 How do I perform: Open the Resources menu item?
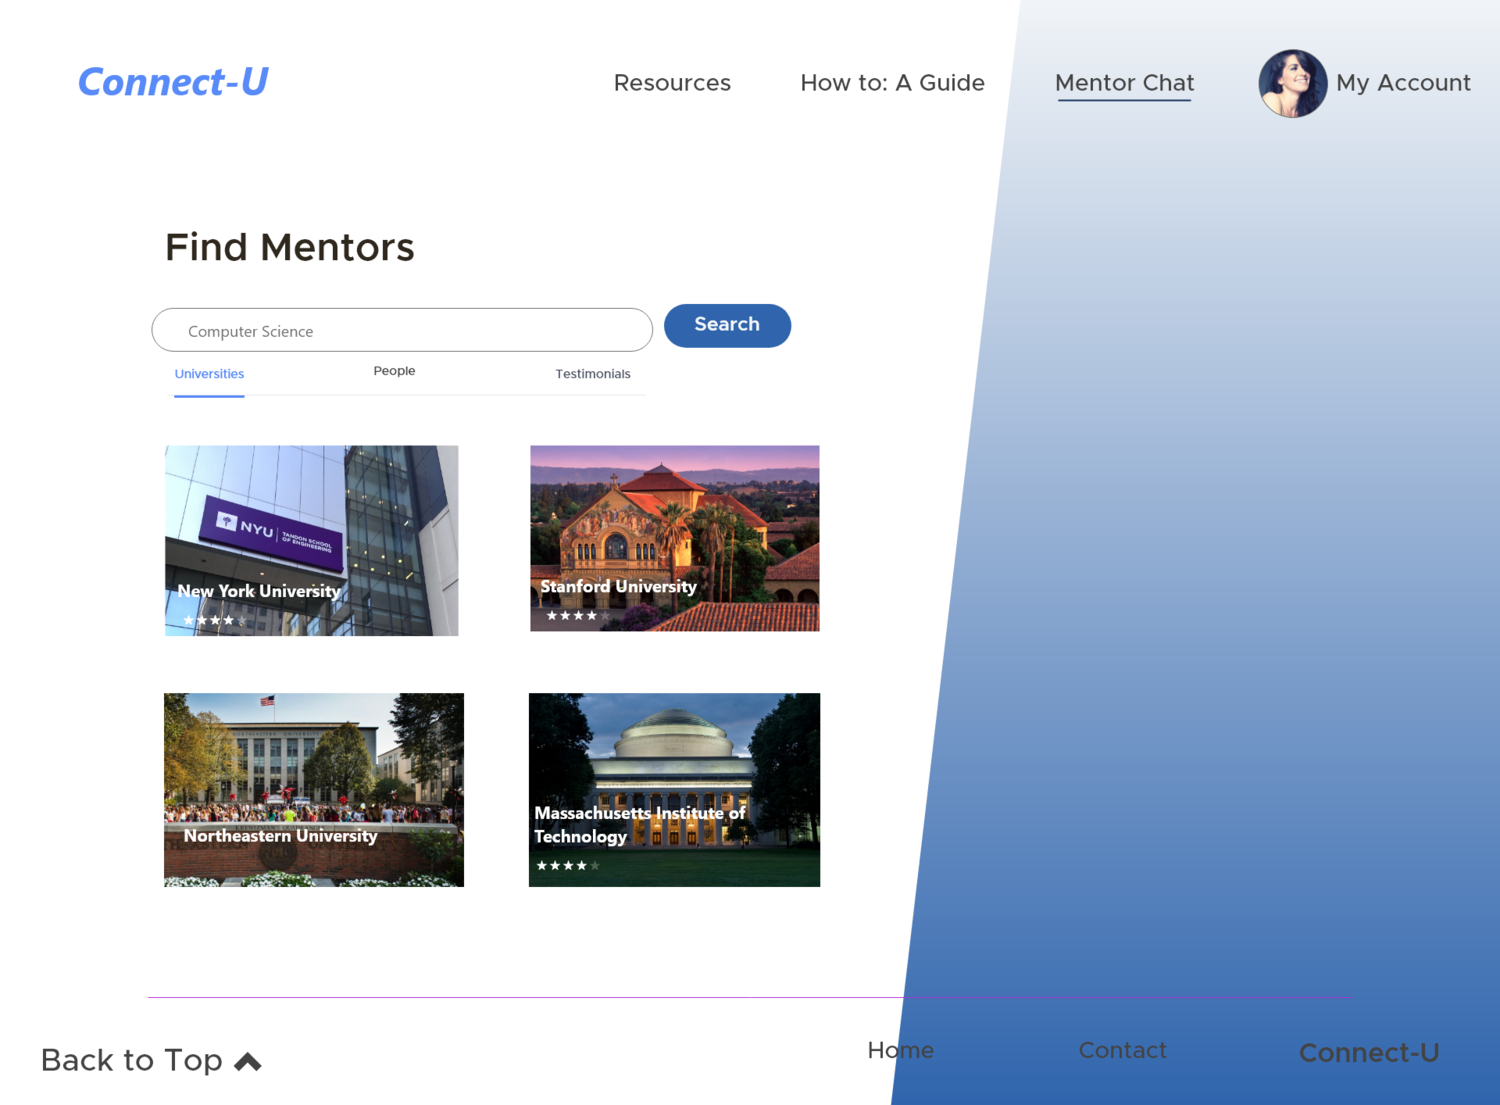click(x=672, y=83)
